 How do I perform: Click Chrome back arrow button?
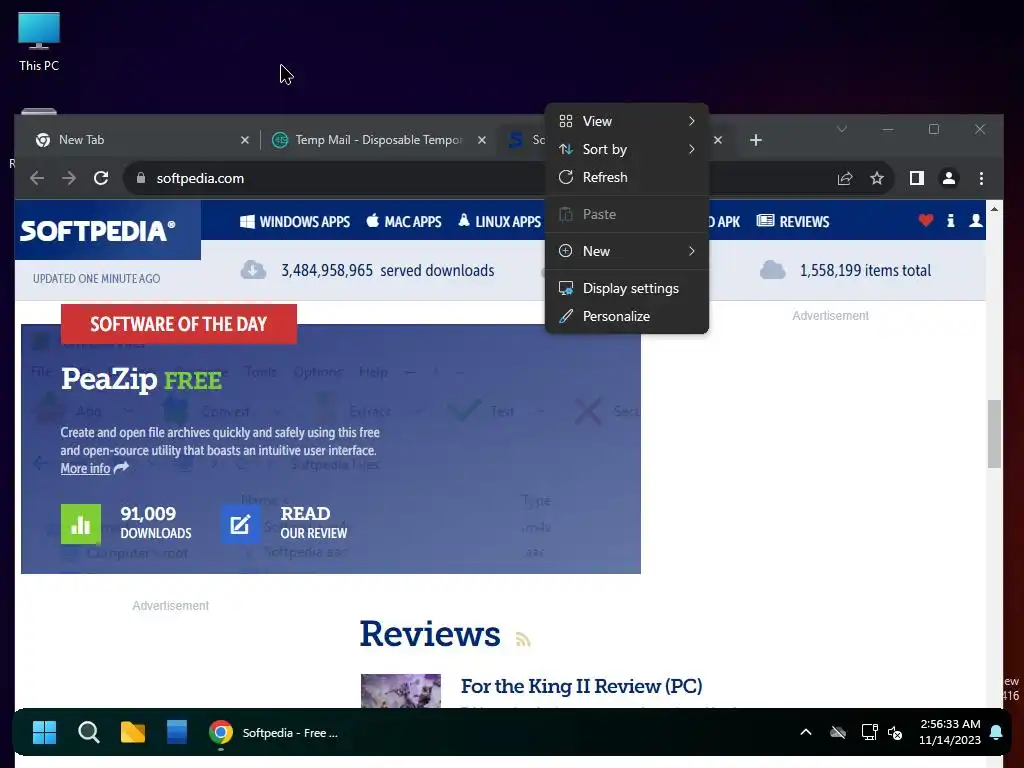[37, 178]
